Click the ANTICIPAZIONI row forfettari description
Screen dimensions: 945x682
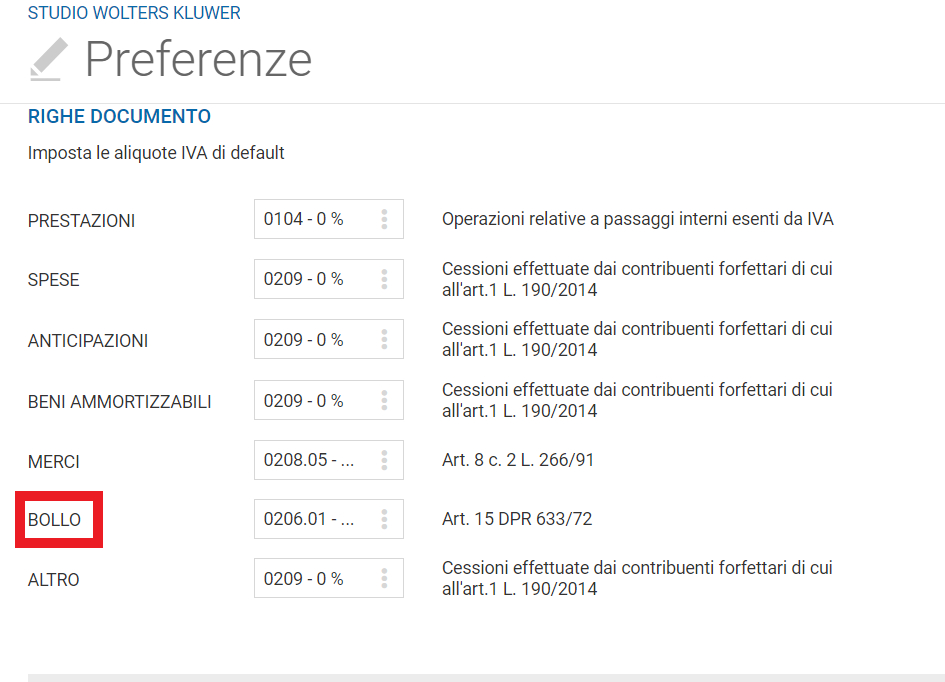tap(637, 339)
